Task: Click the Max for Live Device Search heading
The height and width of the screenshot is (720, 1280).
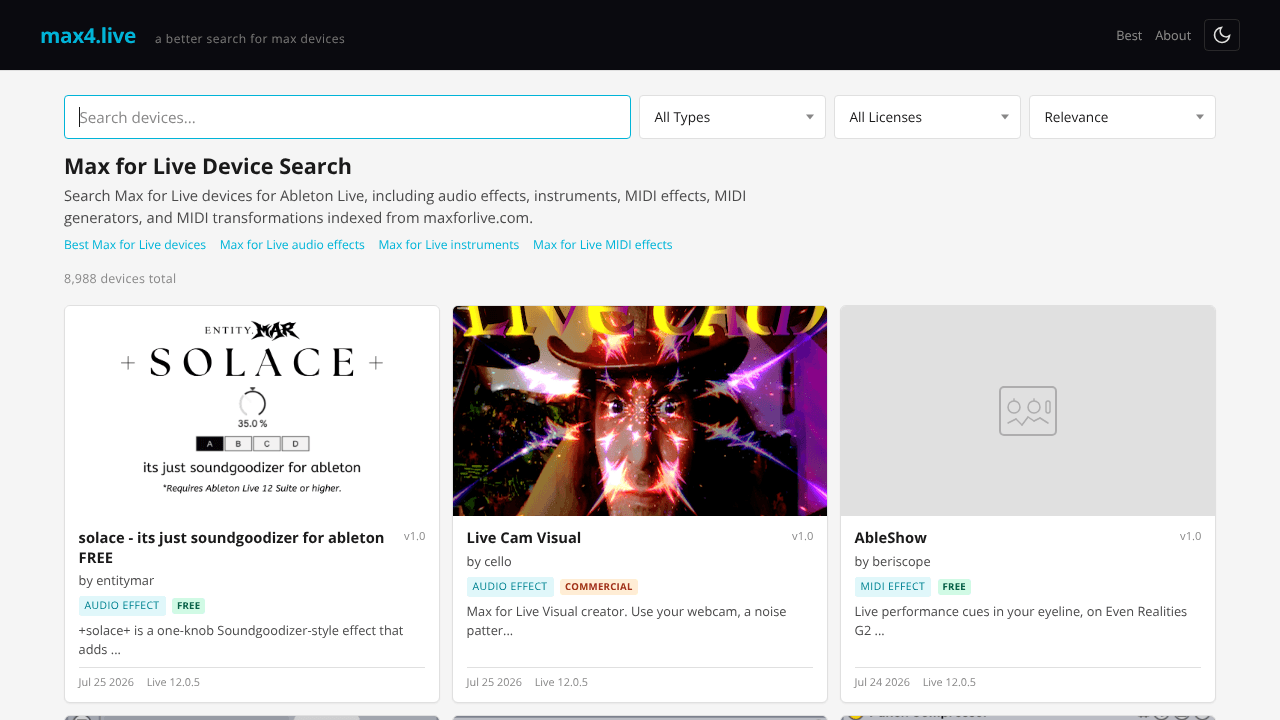Action: coord(208,167)
